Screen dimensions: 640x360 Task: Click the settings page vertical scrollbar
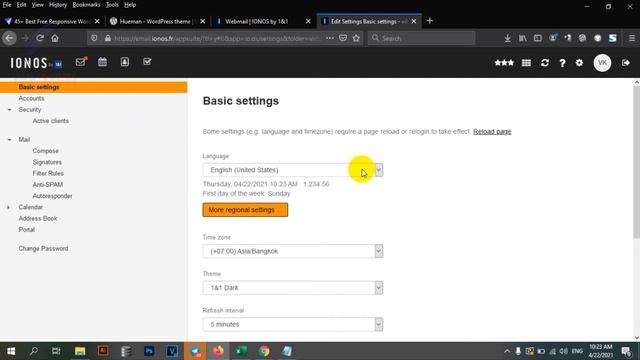(636, 162)
